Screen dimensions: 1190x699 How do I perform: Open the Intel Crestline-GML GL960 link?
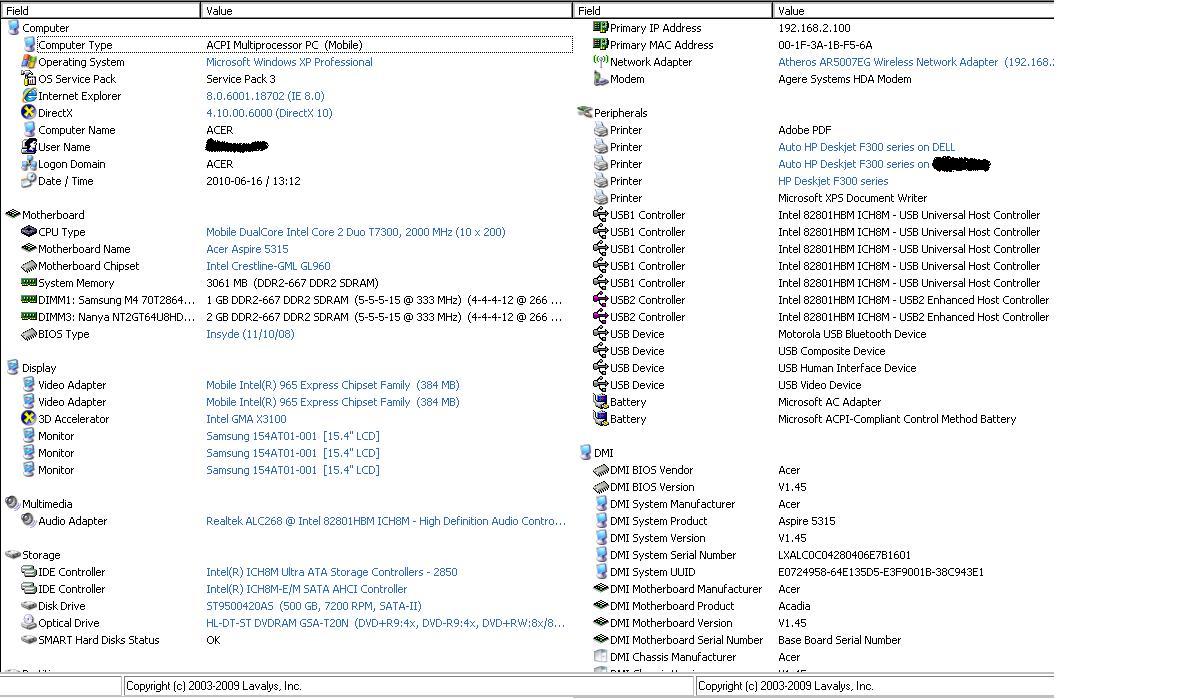268,266
